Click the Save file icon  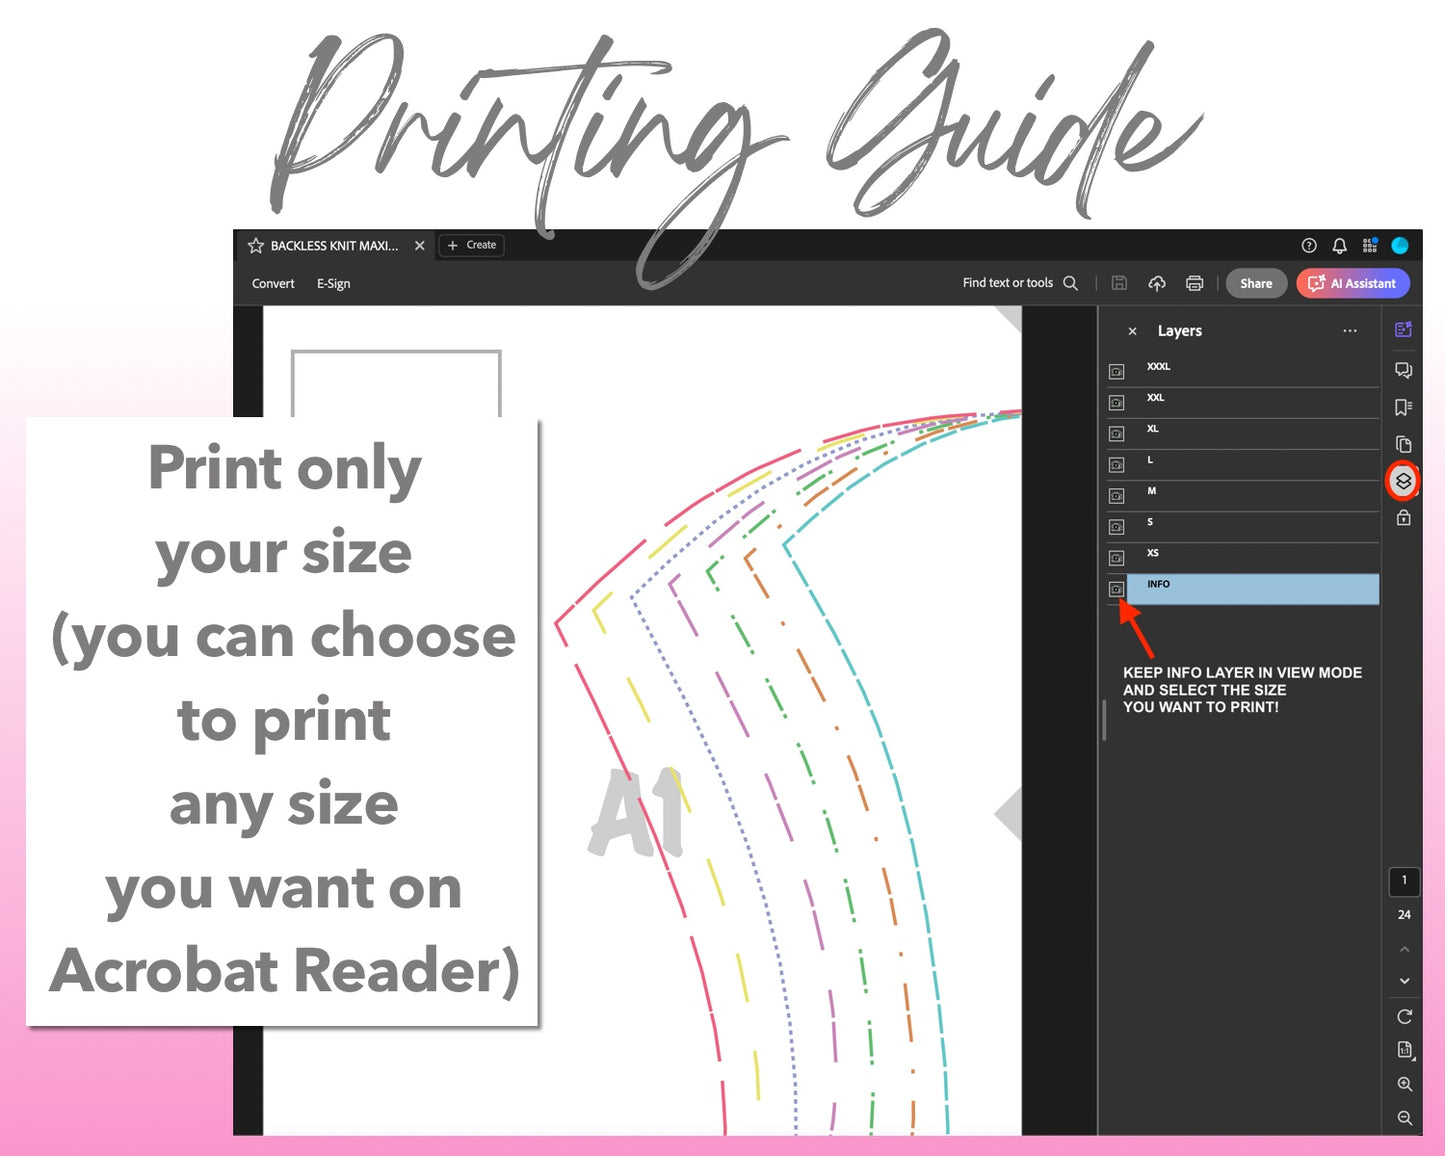coord(1119,283)
